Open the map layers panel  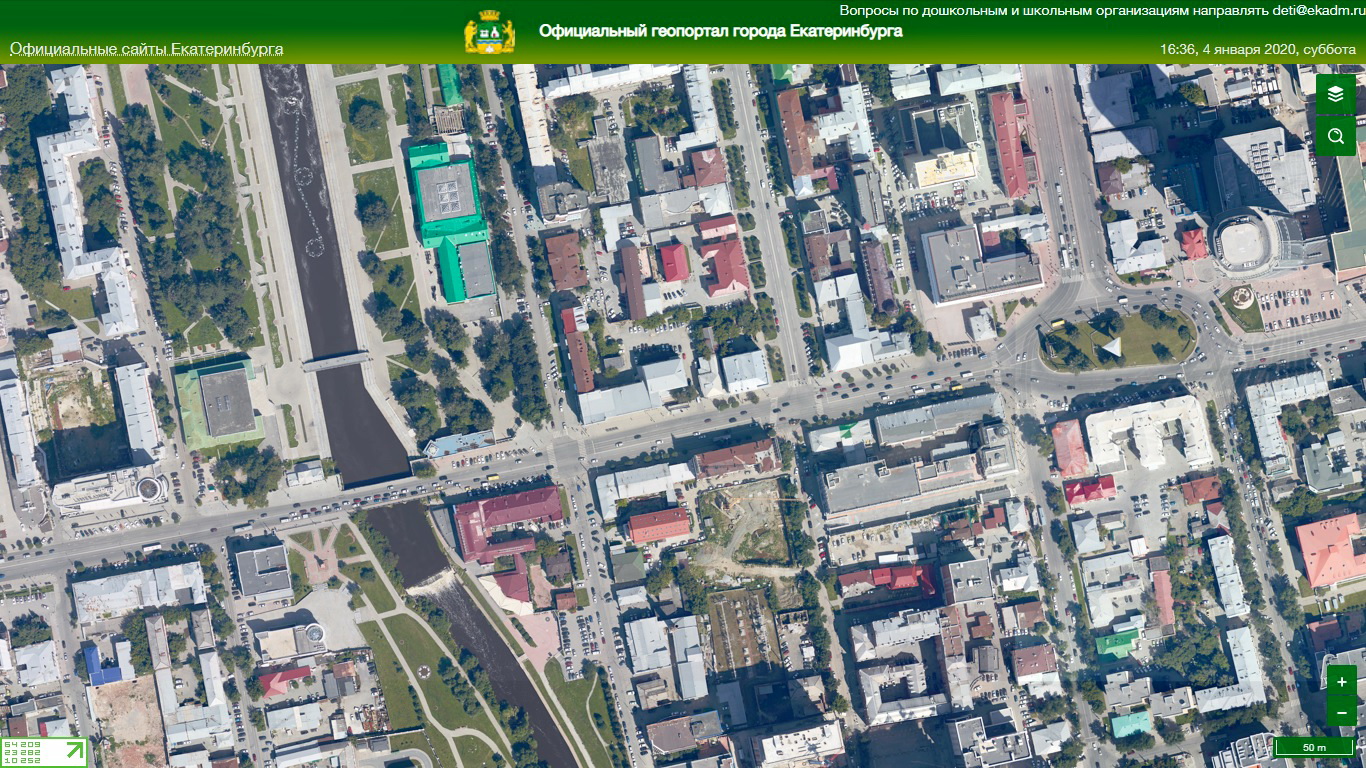[x=1335, y=94]
